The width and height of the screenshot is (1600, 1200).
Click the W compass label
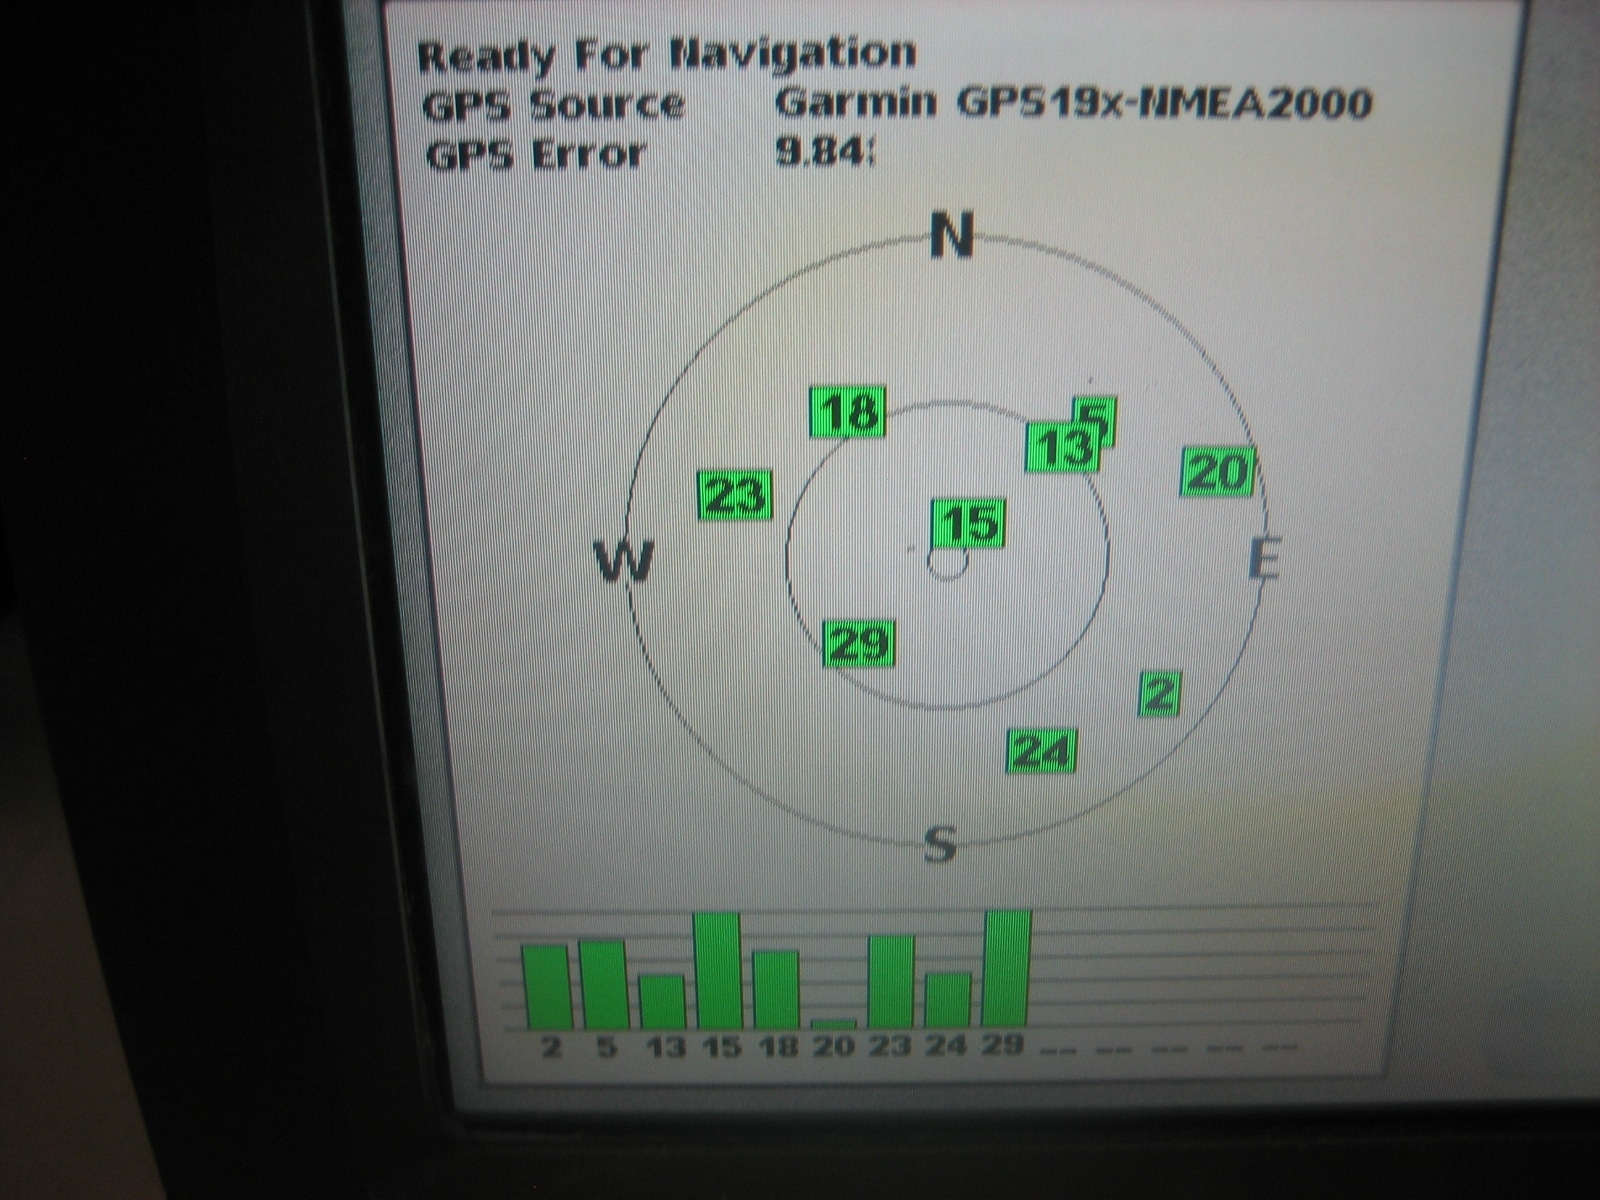(x=625, y=560)
